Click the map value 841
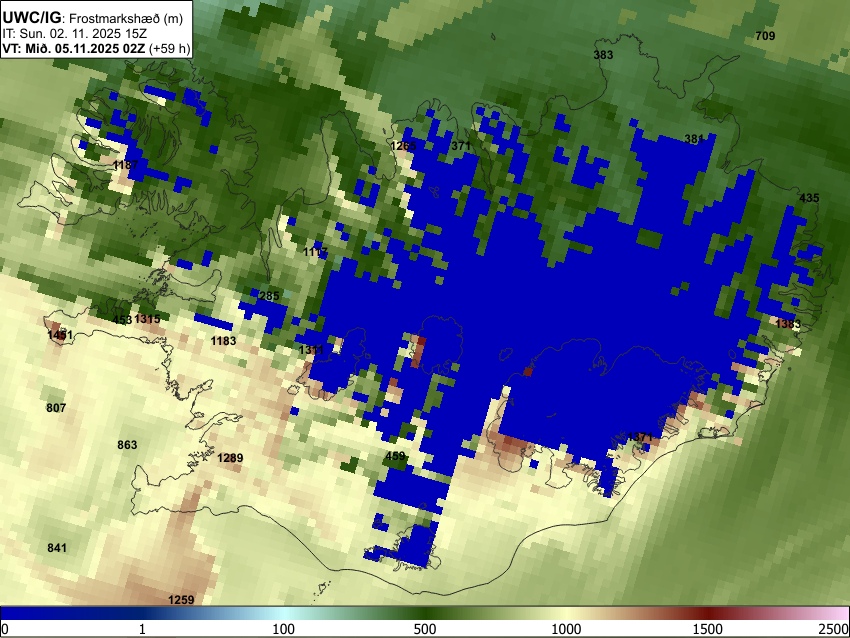The width and height of the screenshot is (850, 638). [x=57, y=548]
